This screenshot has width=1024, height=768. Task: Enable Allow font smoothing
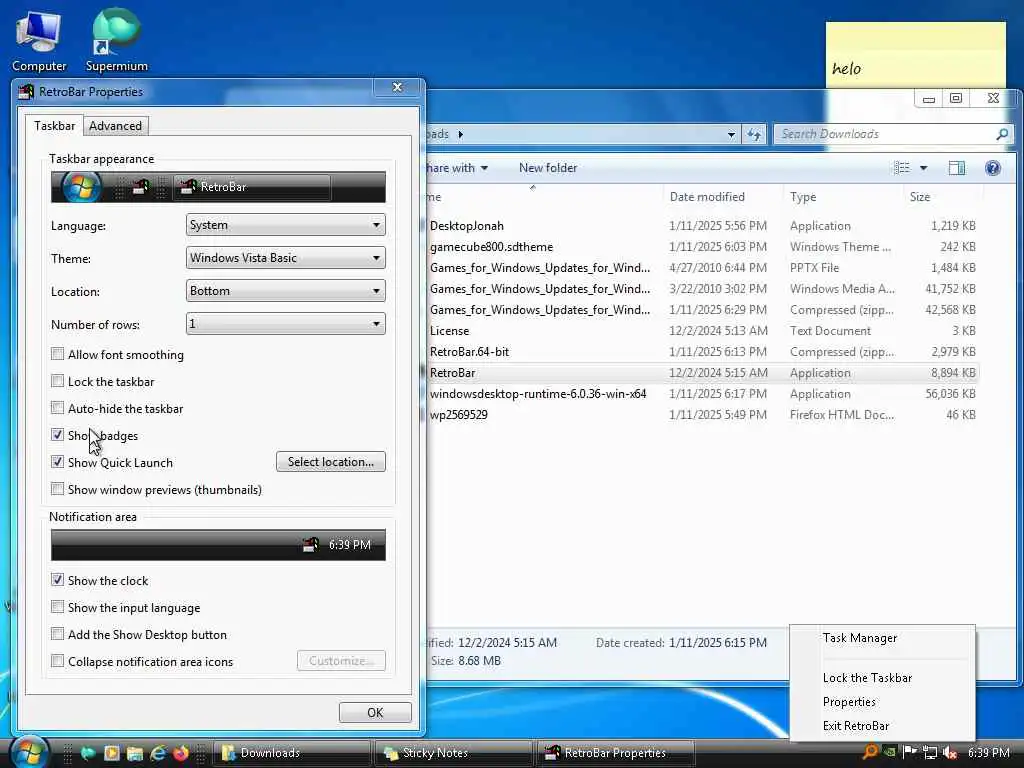[x=57, y=354]
